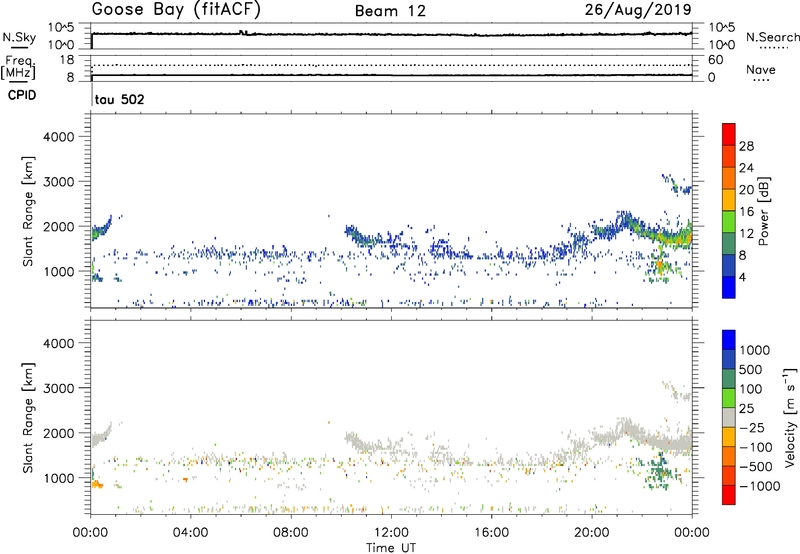Viewport: 800px width, 554px height.
Task: Click the "N.Sky" legend label
Action: click(19, 37)
